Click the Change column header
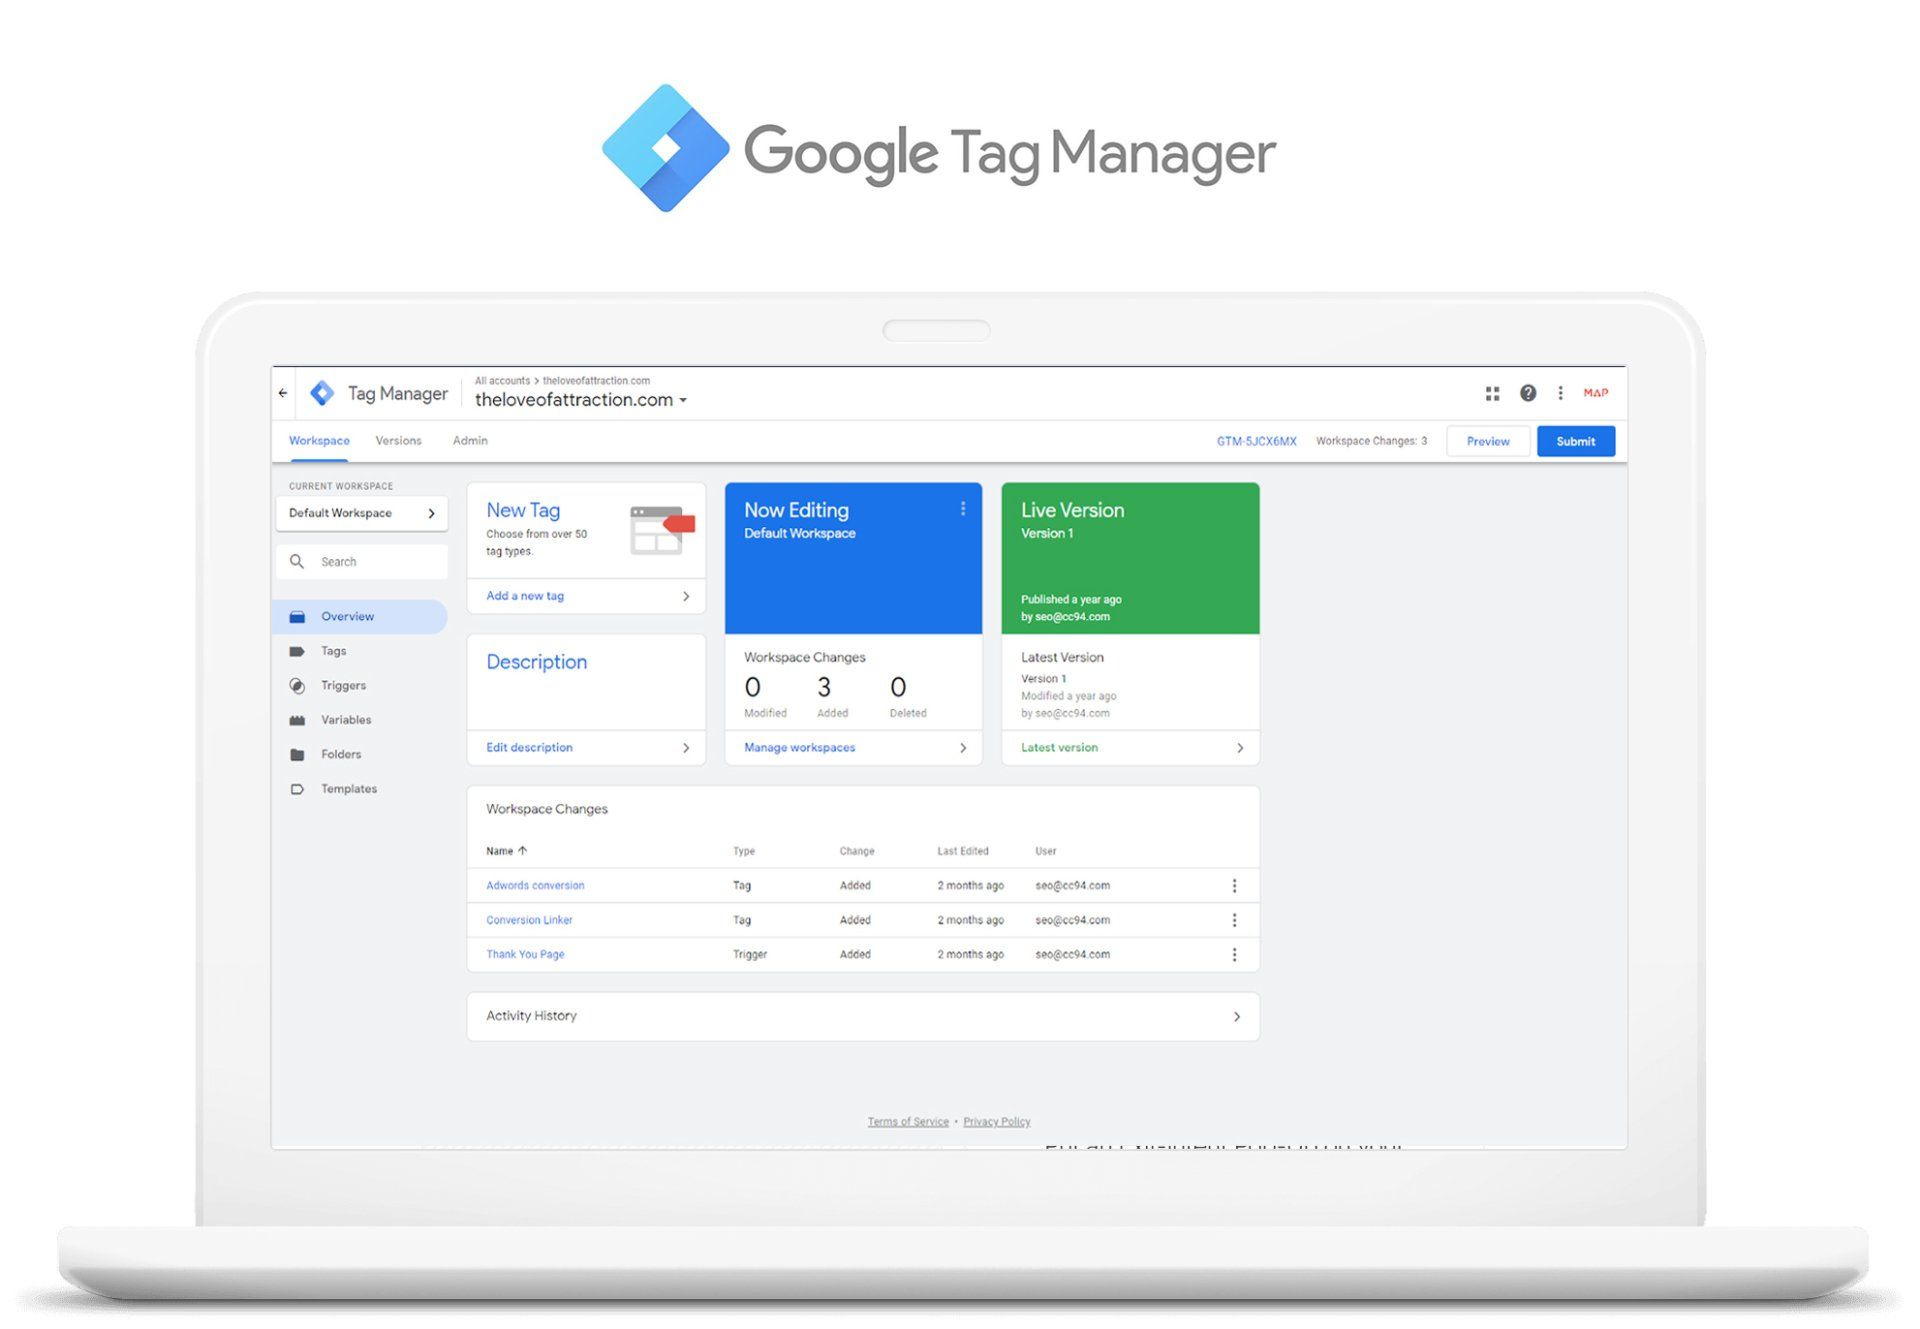The width and height of the screenshot is (1920, 1329). click(857, 852)
